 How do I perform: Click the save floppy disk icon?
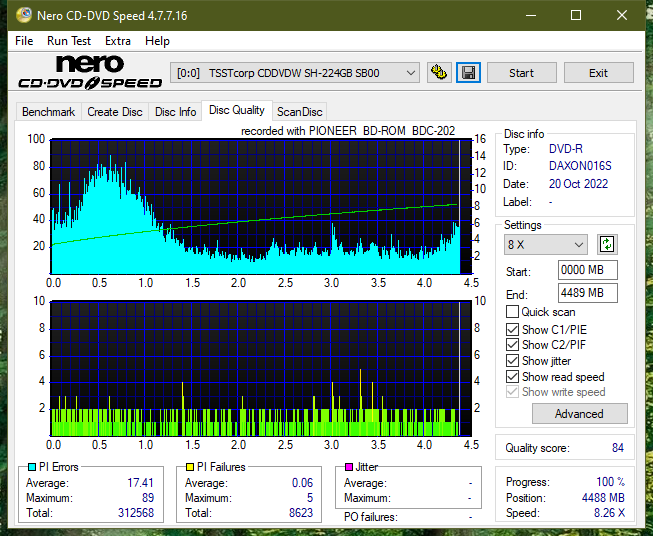tap(469, 73)
